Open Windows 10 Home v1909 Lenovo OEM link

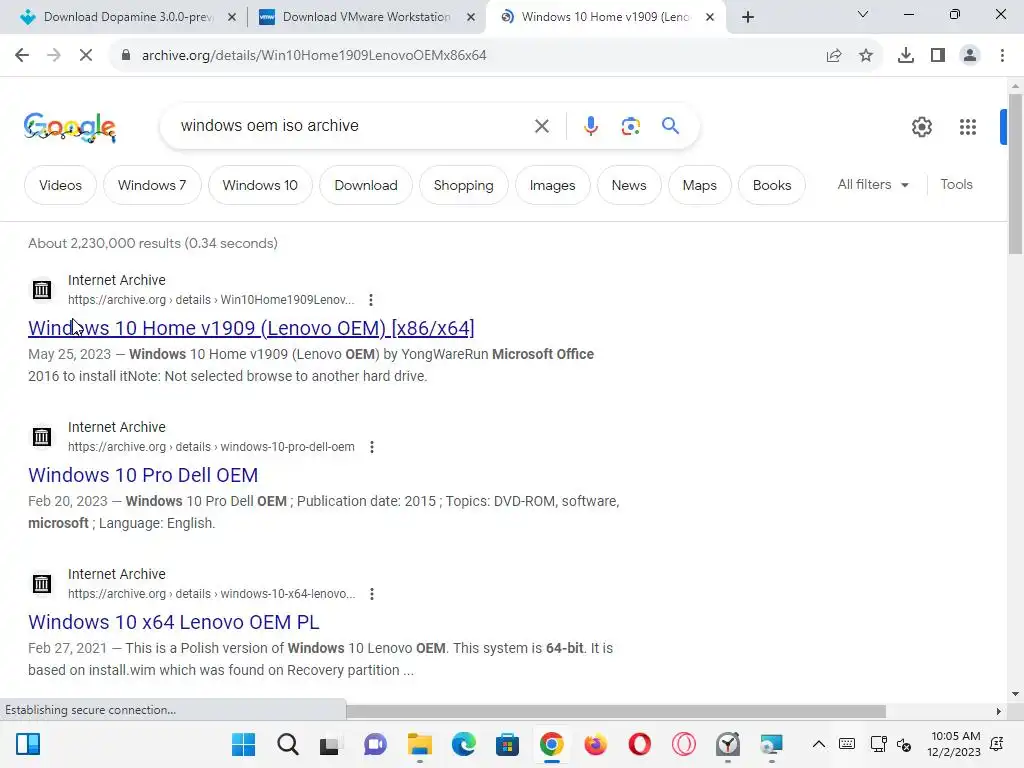(x=251, y=328)
